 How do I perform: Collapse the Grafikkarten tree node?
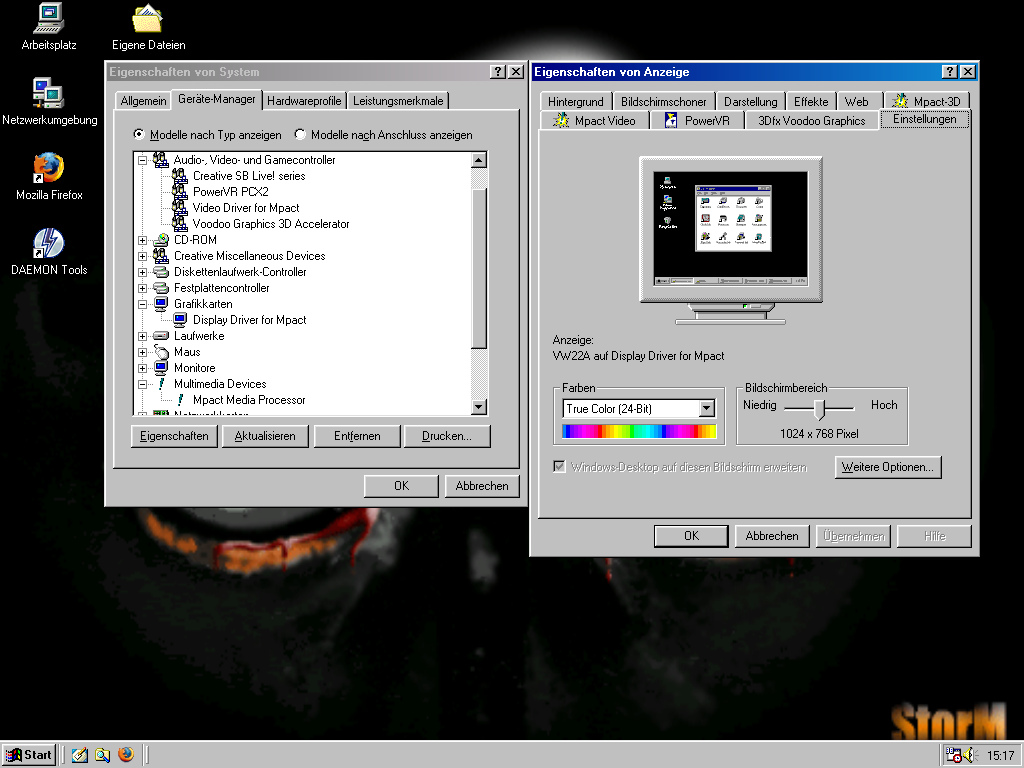142,304
